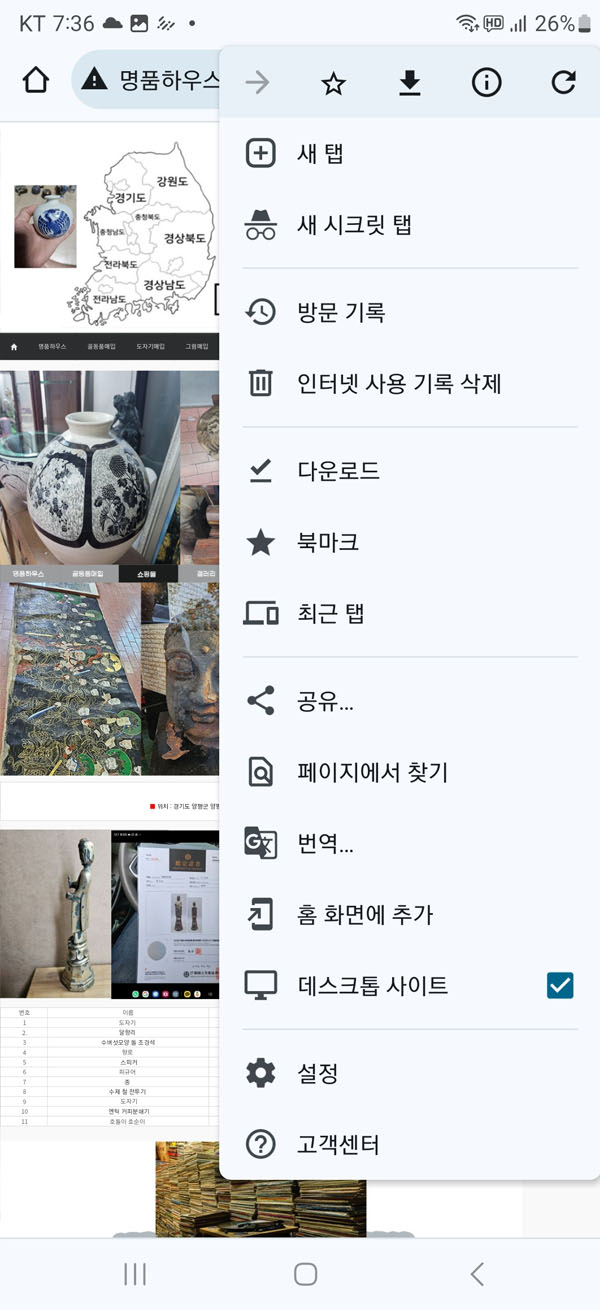
Task: Open 설정 settings entry
Action: coord(410,1074)
